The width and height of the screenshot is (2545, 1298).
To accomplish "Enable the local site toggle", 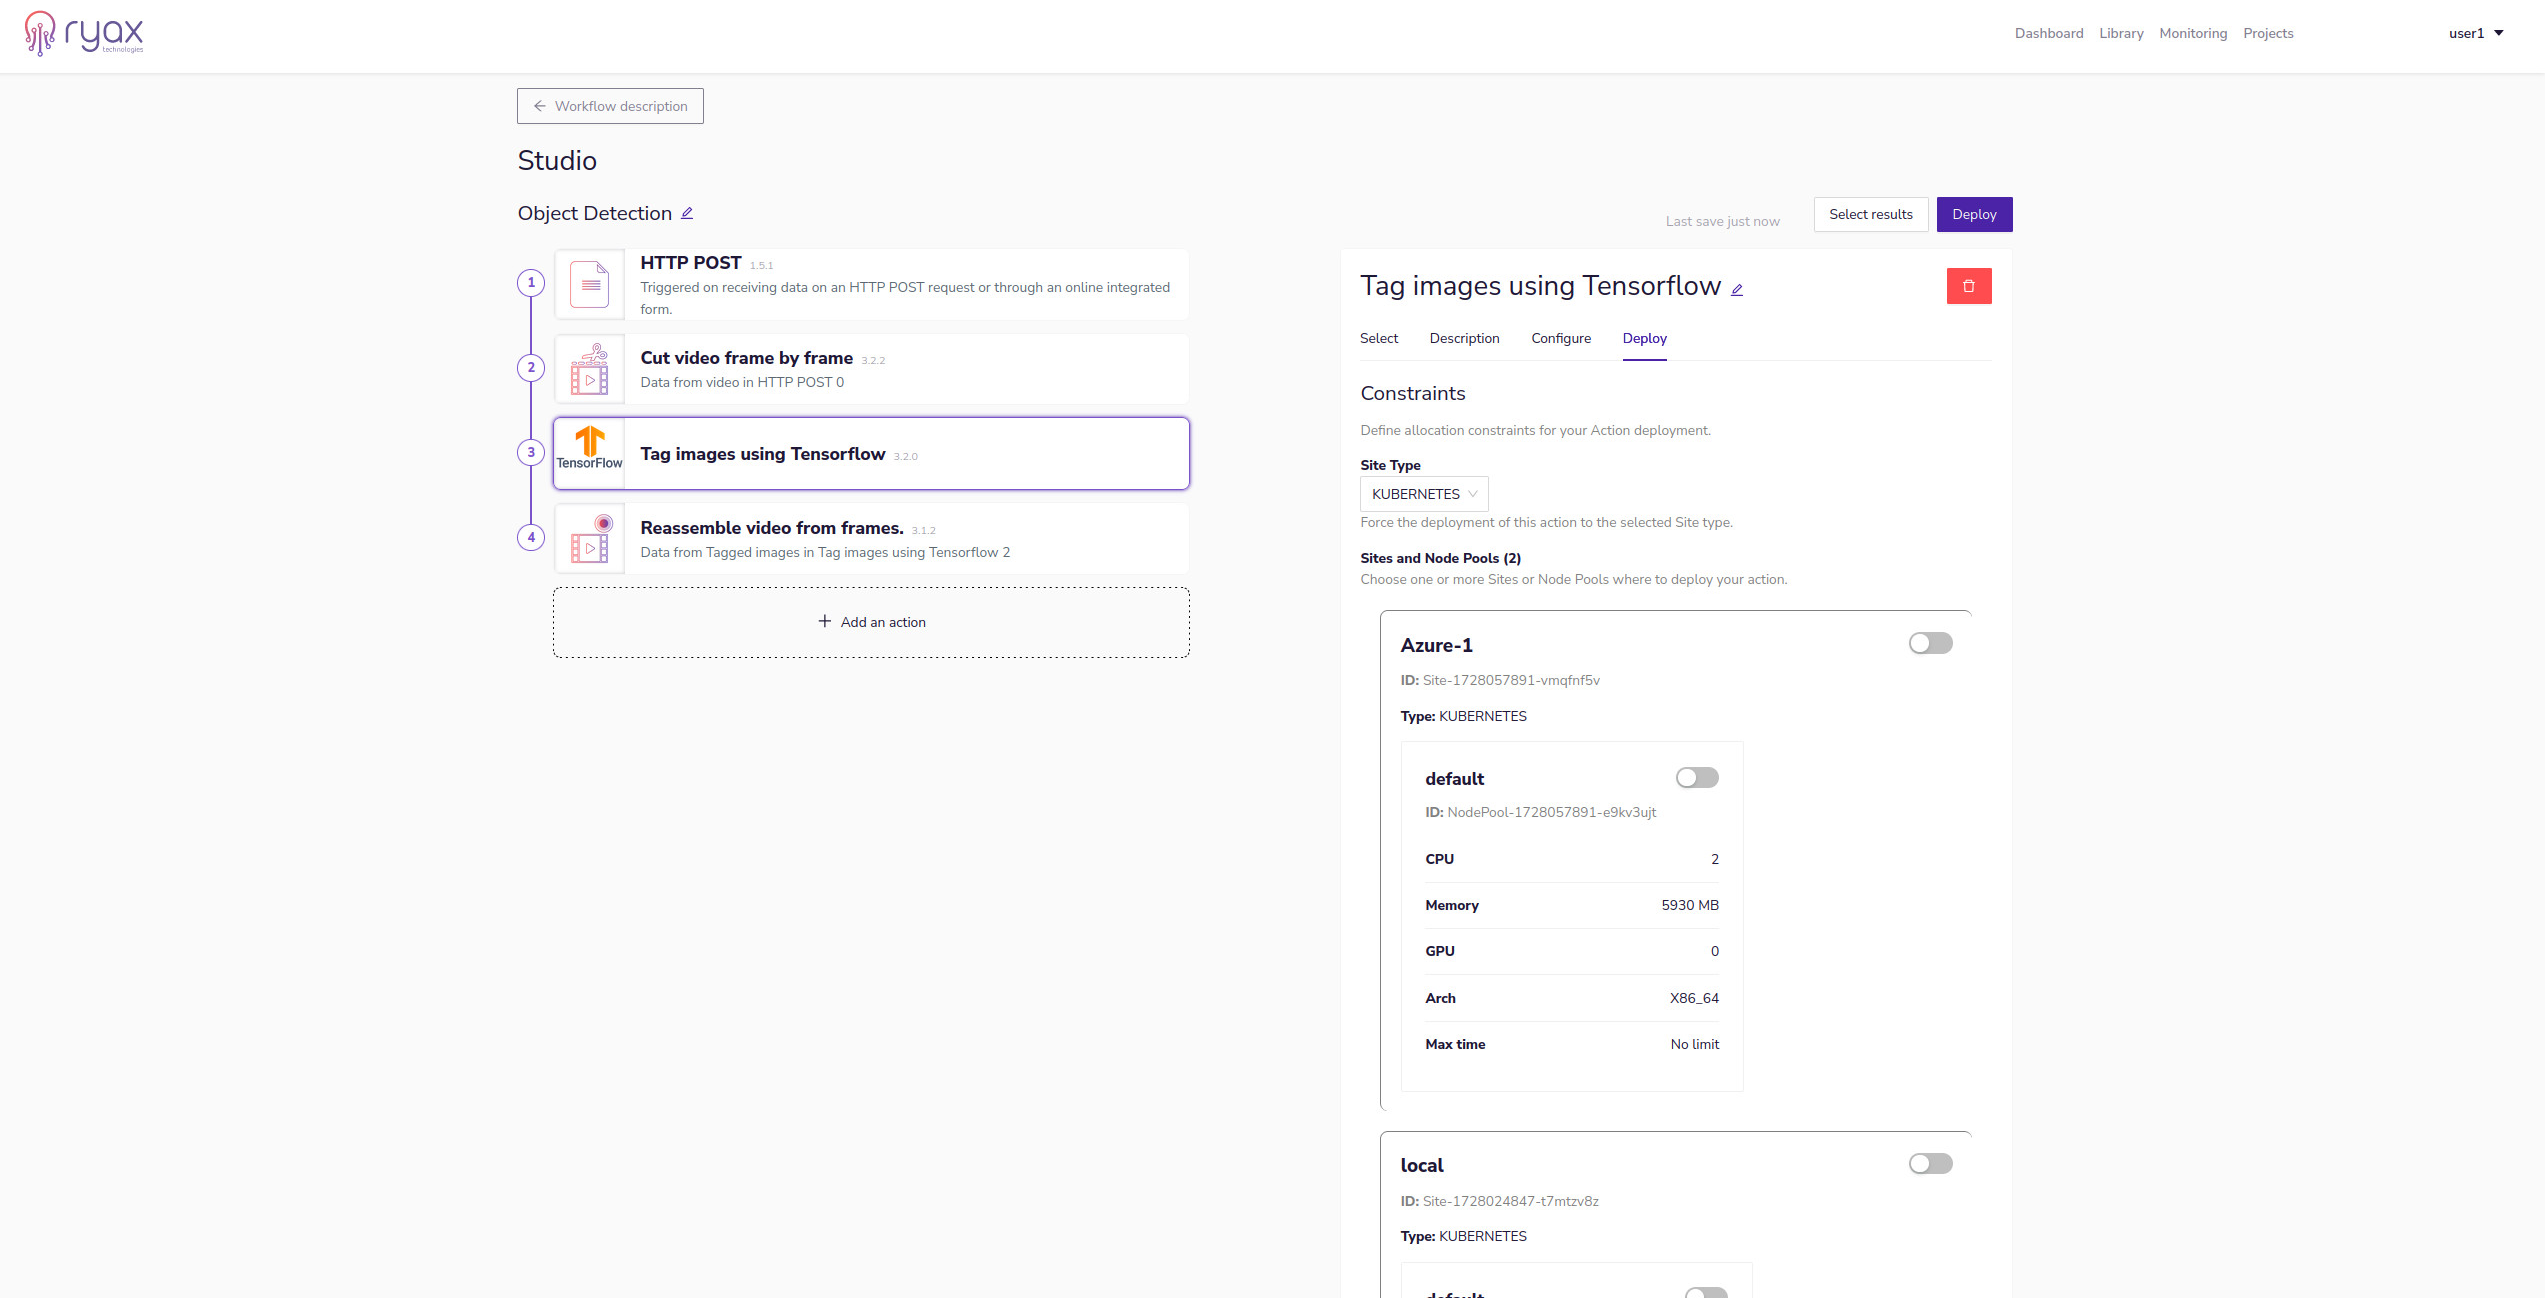I will (x=1930, y=1163).
